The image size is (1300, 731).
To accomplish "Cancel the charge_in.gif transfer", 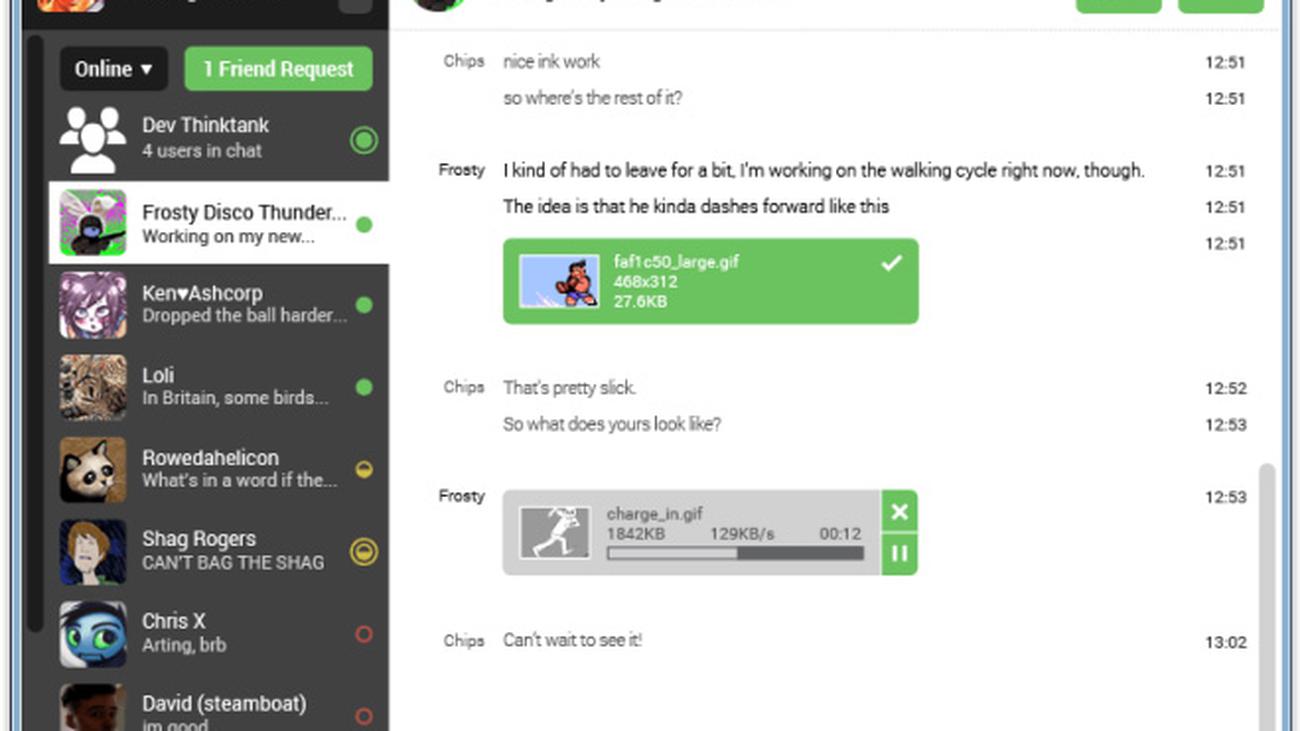I will pos(899,512).
